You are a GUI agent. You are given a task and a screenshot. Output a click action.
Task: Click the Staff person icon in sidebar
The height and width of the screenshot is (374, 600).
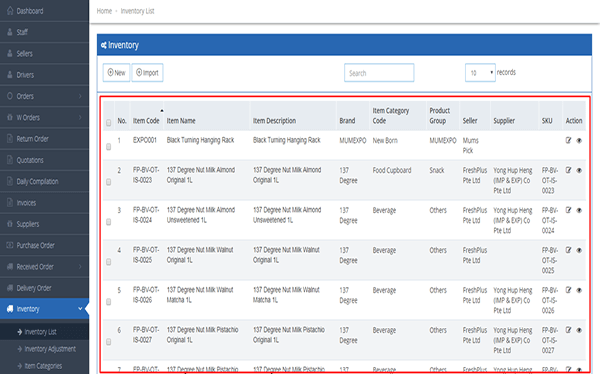point(10,32)
